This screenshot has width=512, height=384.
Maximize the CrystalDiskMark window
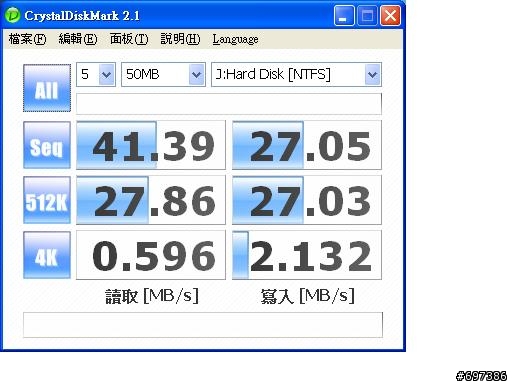[x=367, y=15]
